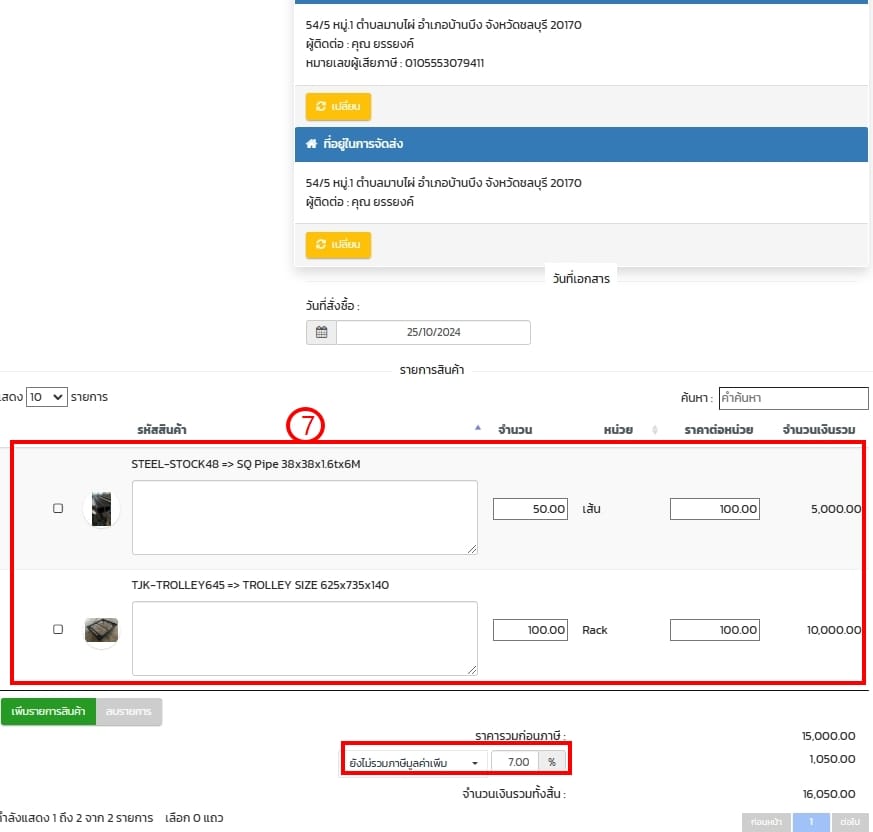Click sort arrow on รหัสสินค้า column
Viewport: 873px width, 832px height.
pos(477,428)
